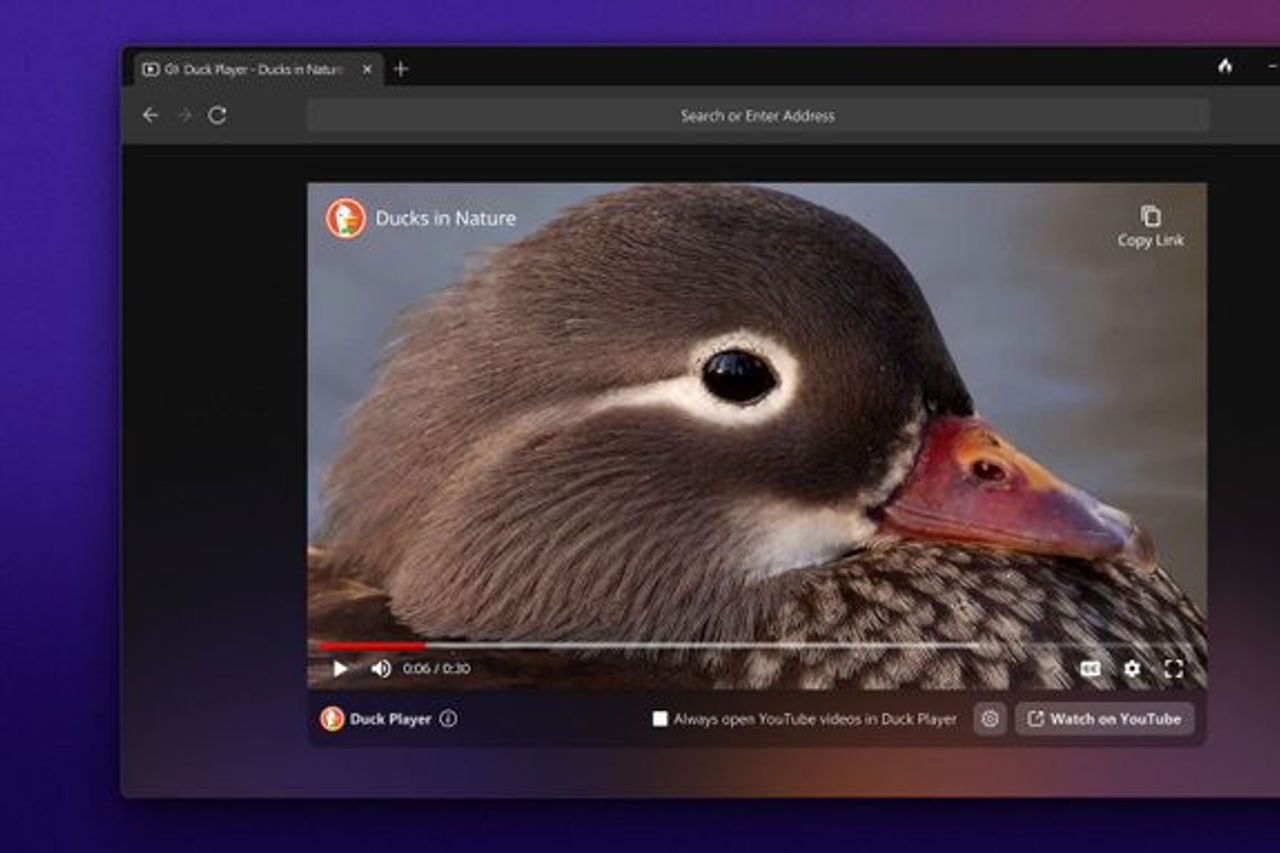Copy Link using top-right video icon

(1151, 226)
